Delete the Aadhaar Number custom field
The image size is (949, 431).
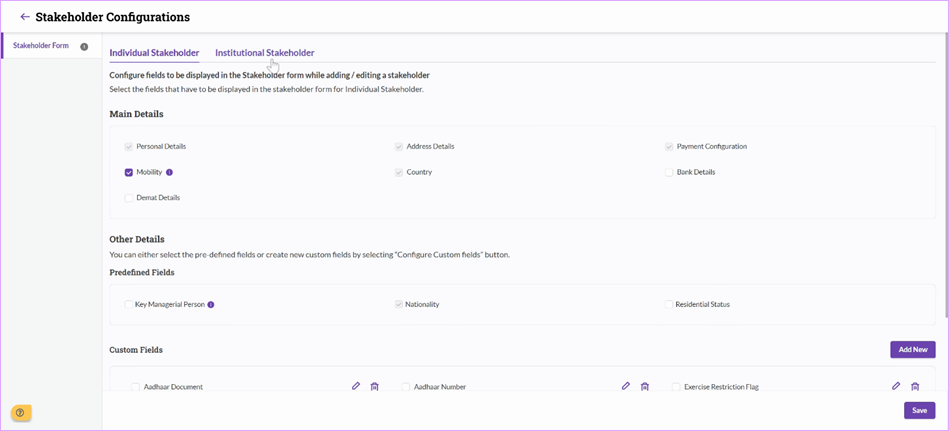coord(645,386)
